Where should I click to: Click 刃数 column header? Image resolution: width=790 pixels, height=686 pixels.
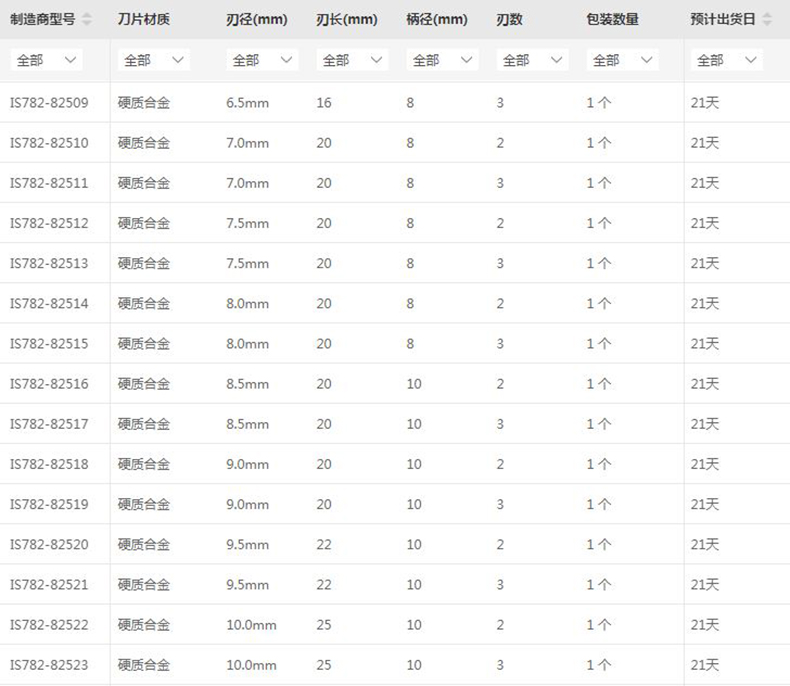click(509, 20)
